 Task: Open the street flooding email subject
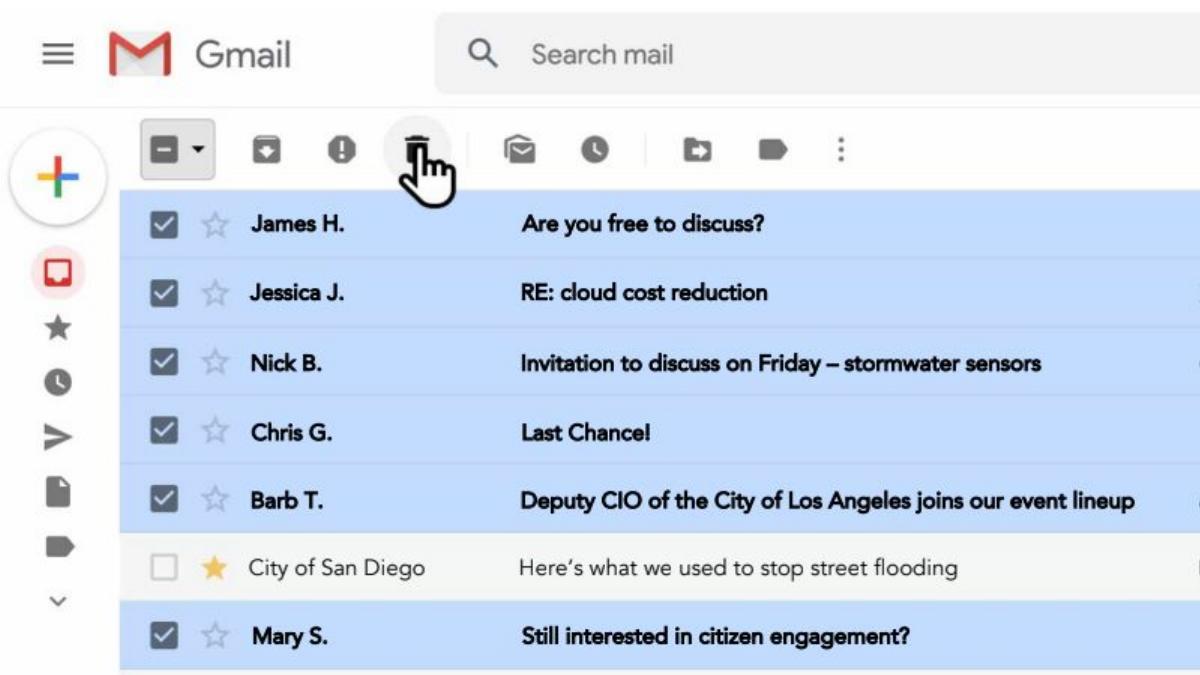click(x=738, y=569)
